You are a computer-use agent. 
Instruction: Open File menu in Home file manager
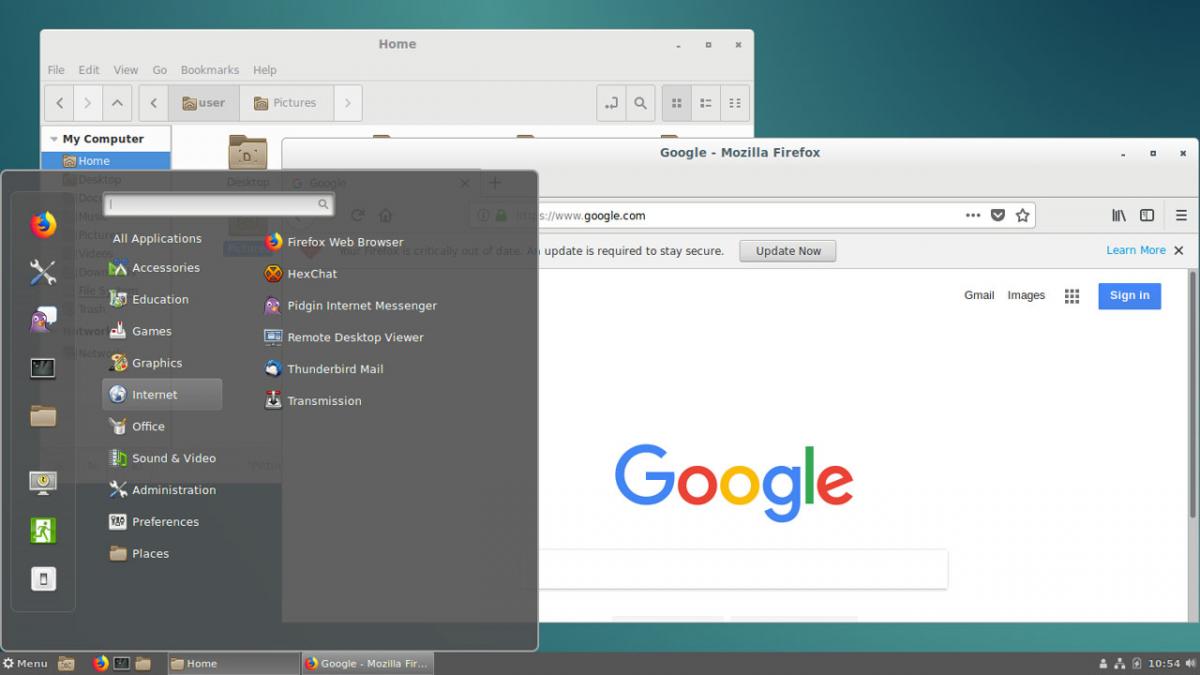click(56, 70)
